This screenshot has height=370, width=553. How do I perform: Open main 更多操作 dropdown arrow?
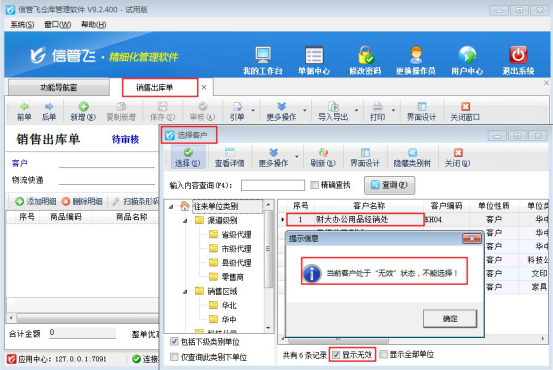pyautogui.click(x=305, y=111)
